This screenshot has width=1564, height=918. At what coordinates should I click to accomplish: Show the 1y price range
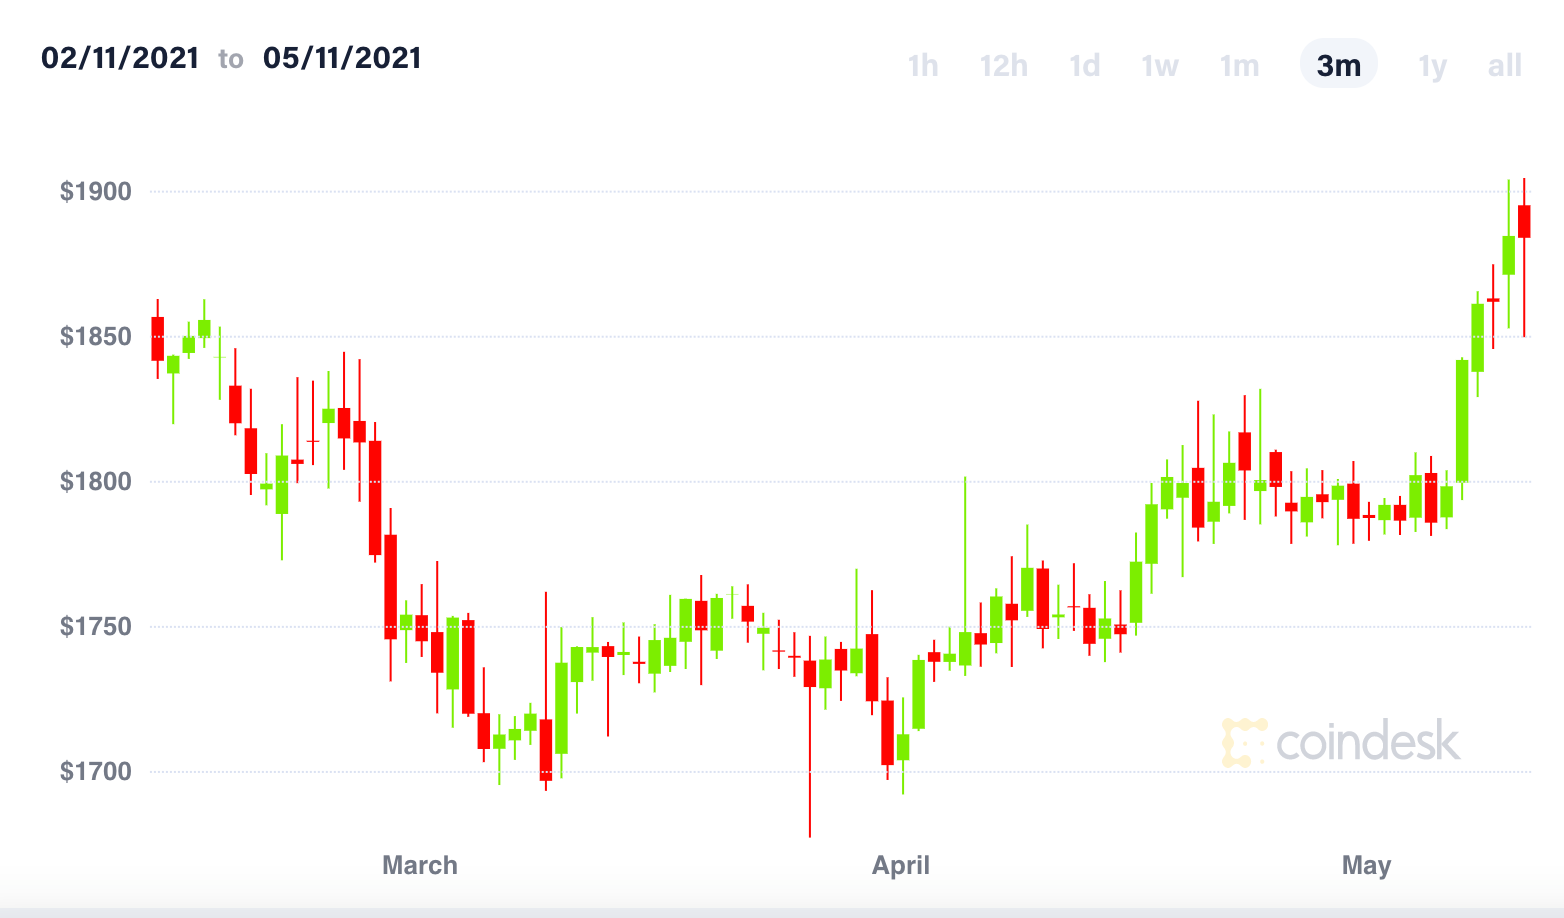point(1432,66)
